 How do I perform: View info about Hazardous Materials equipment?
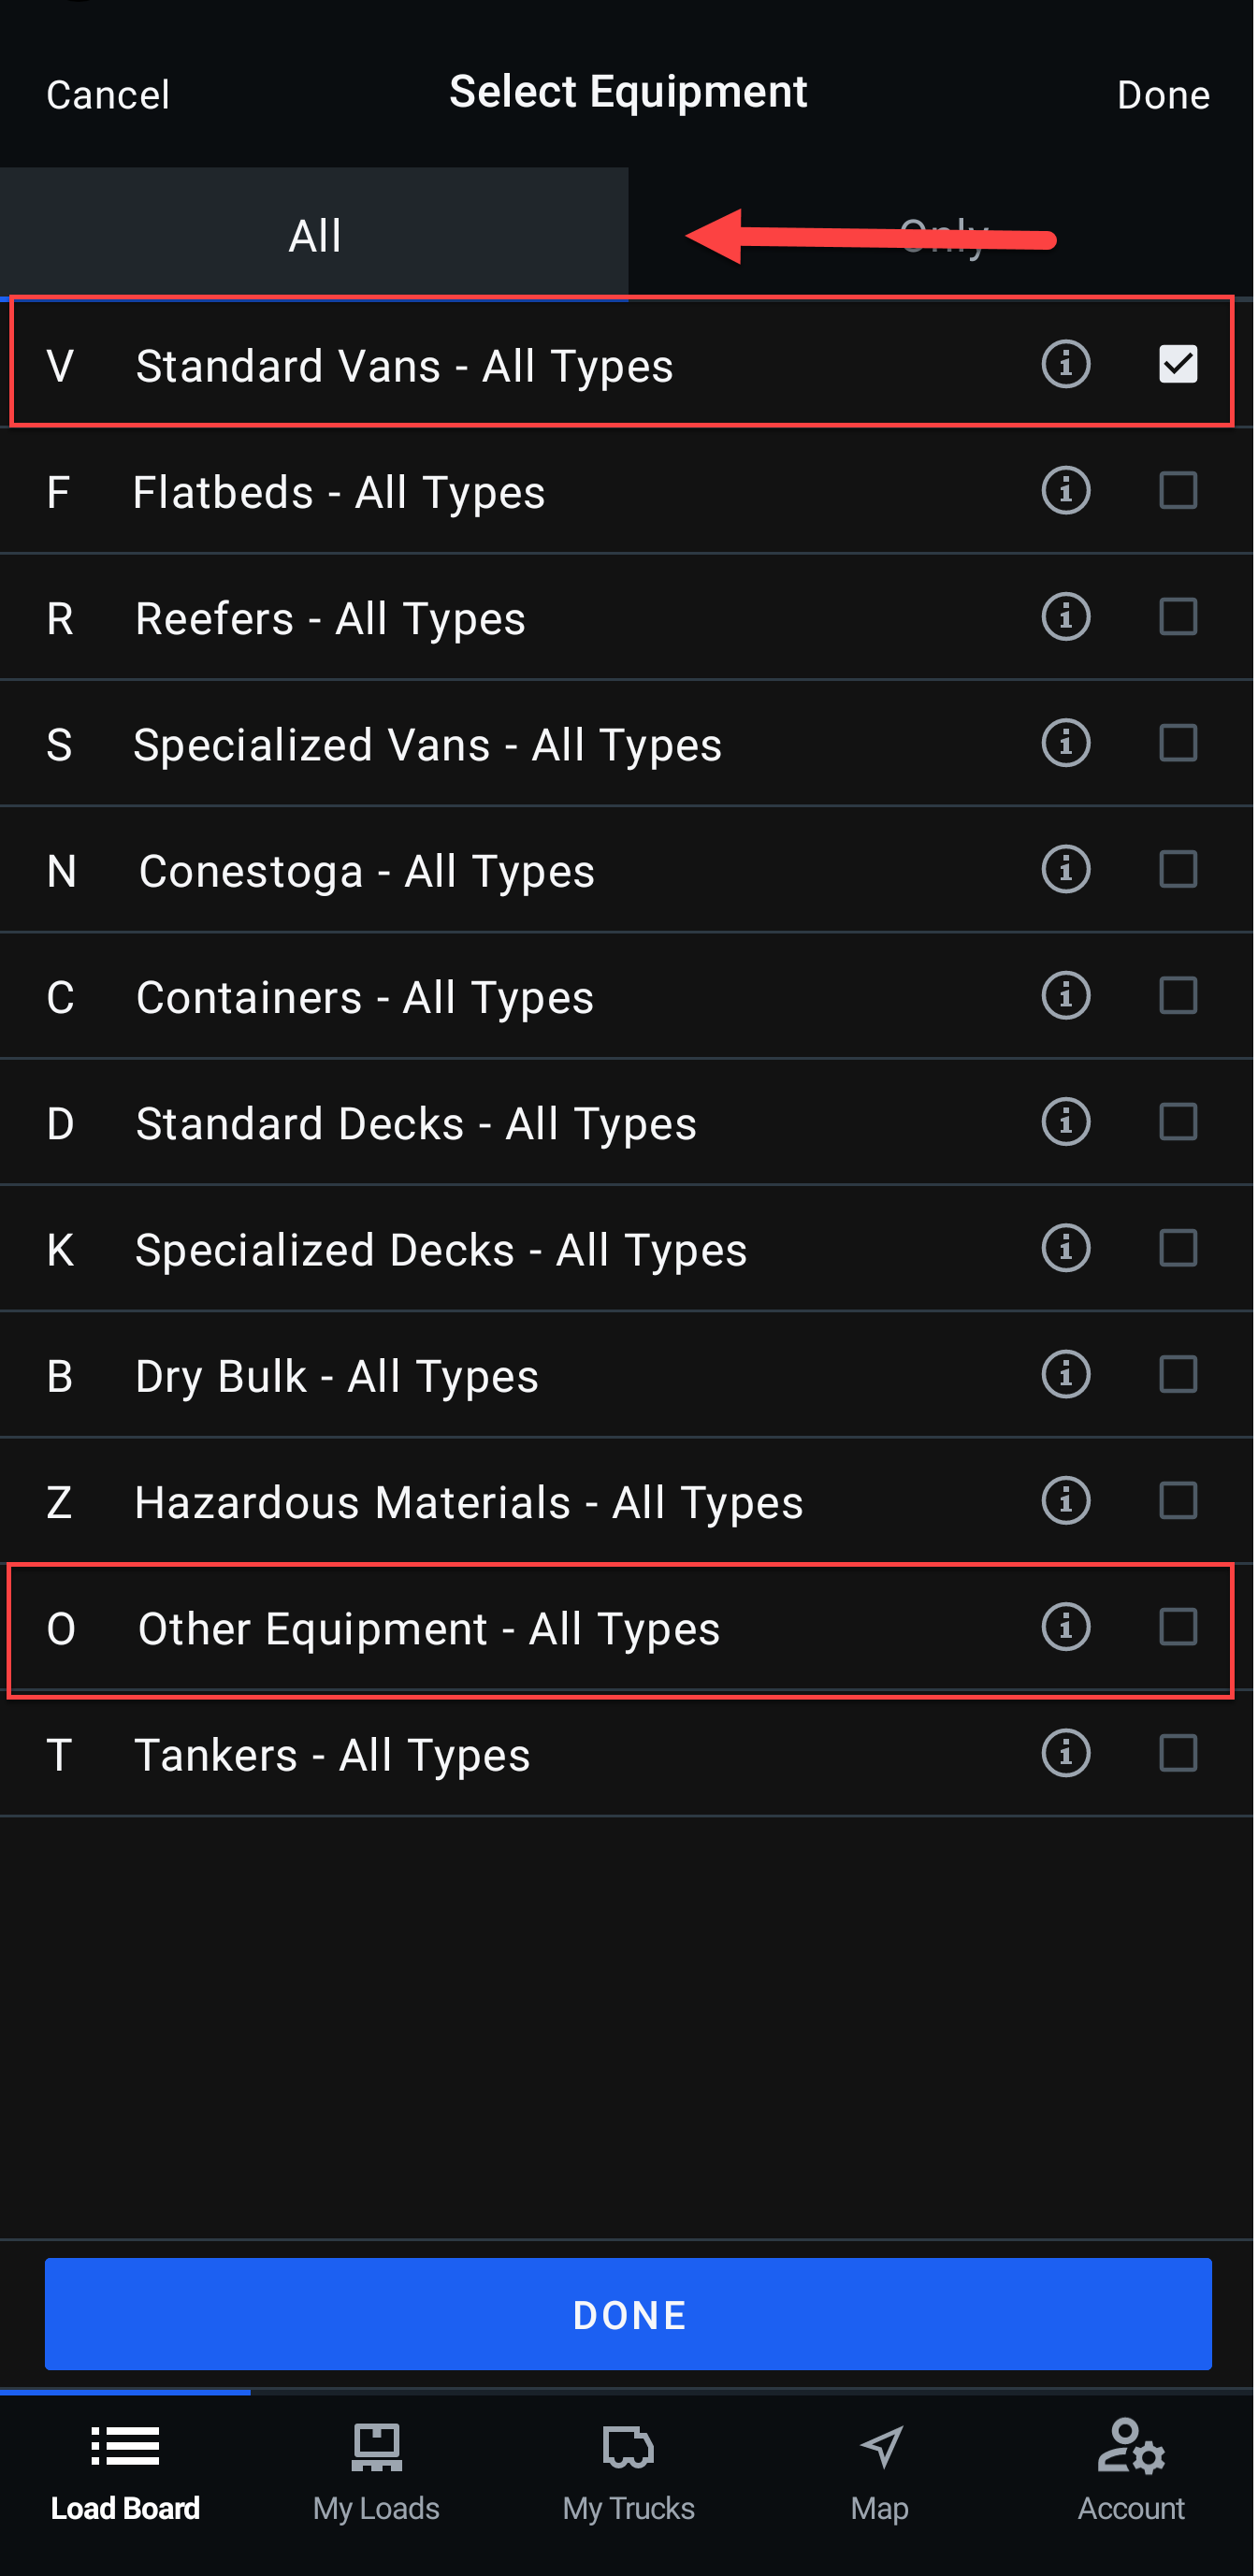pyautogui.click(x=1065, y=1500)
